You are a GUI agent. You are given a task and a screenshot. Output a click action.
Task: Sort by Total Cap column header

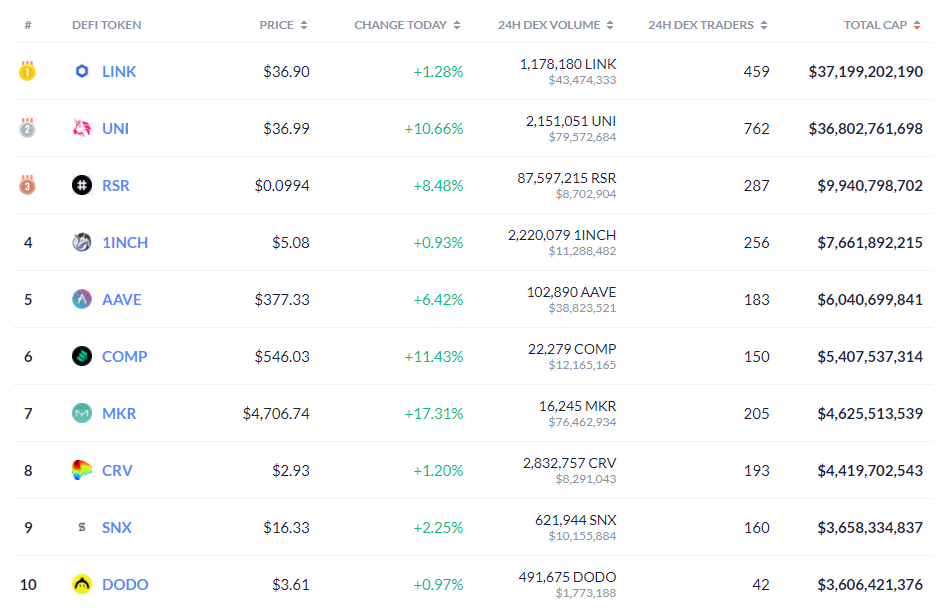(x=882, y=25)
